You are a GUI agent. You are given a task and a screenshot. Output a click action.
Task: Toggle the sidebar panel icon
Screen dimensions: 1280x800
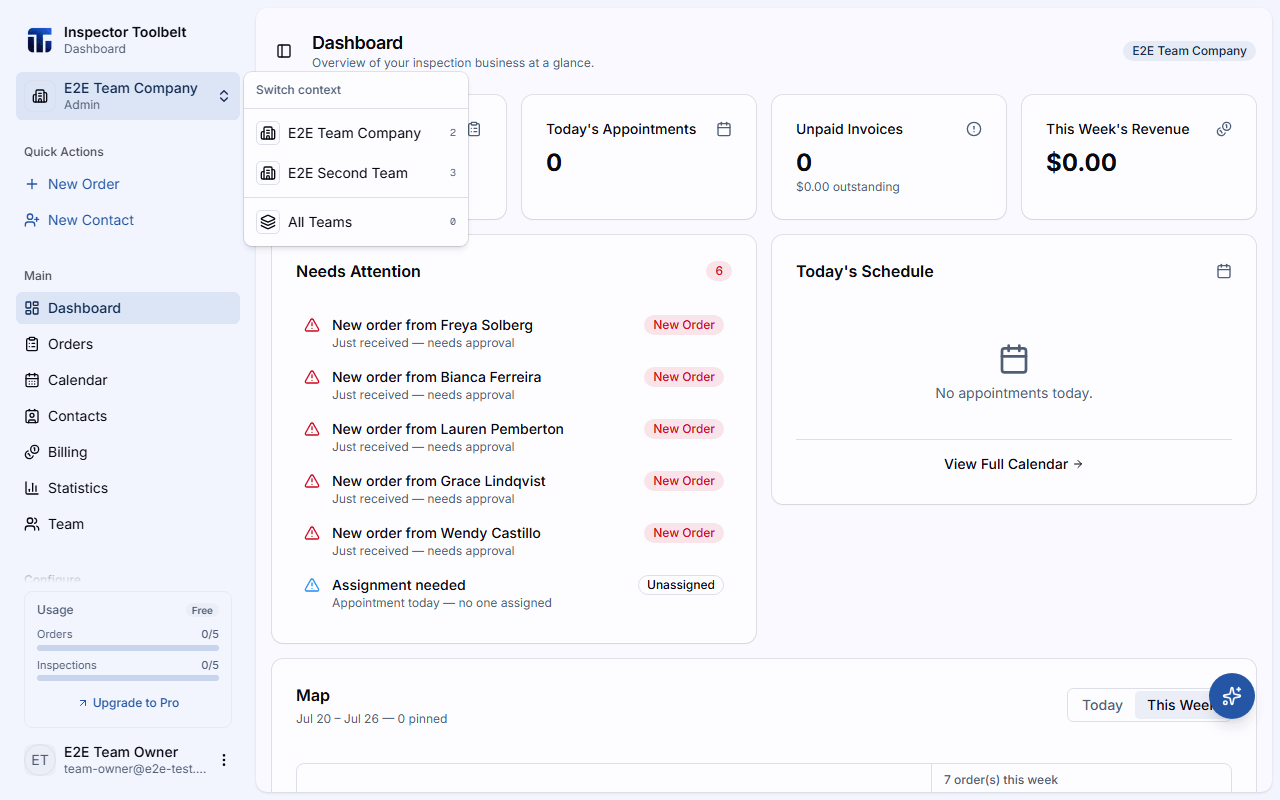(x=284, y=51)
